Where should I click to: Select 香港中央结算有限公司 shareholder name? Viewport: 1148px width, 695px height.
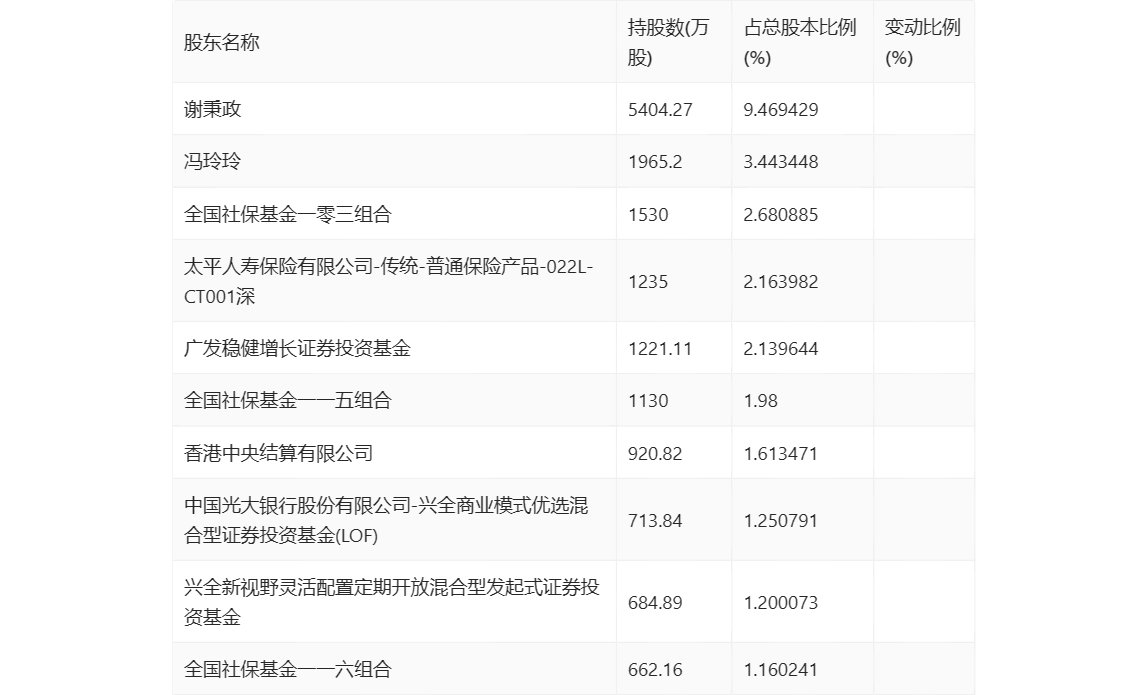[x=278, y=453]
